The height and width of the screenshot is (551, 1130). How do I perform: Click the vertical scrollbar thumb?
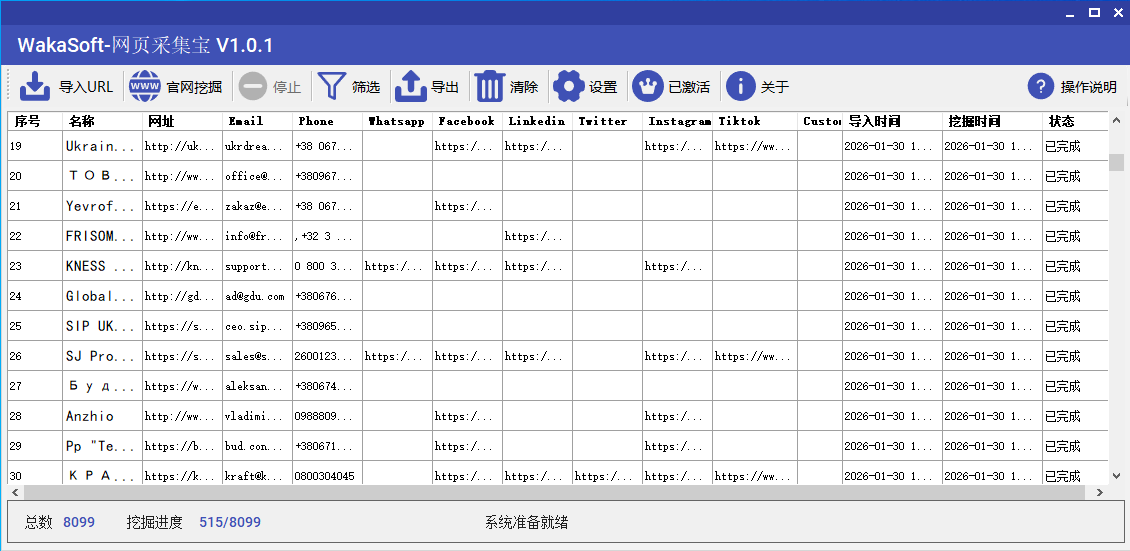tap(1116, 162)
